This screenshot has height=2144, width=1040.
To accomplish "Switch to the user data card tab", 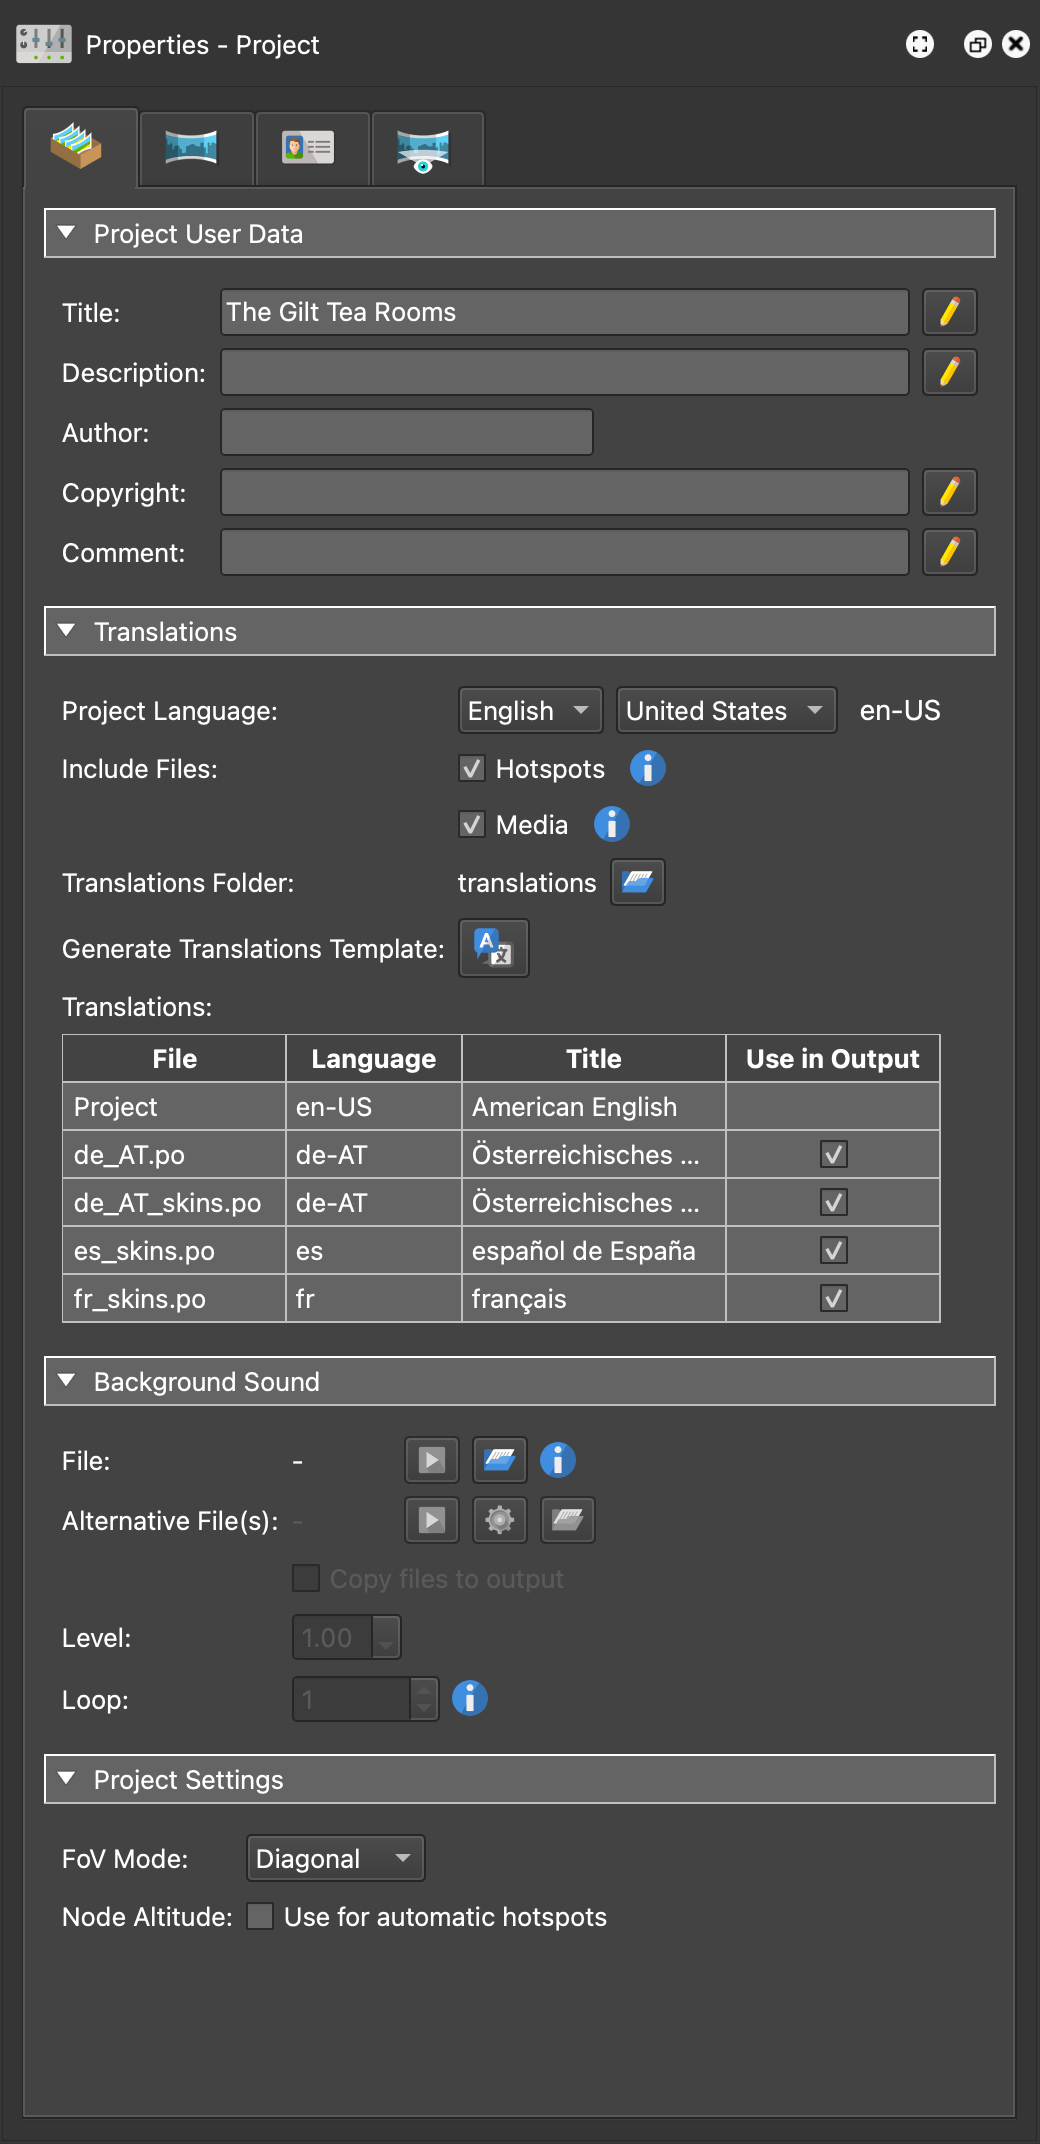I will (x=307, y=148).
